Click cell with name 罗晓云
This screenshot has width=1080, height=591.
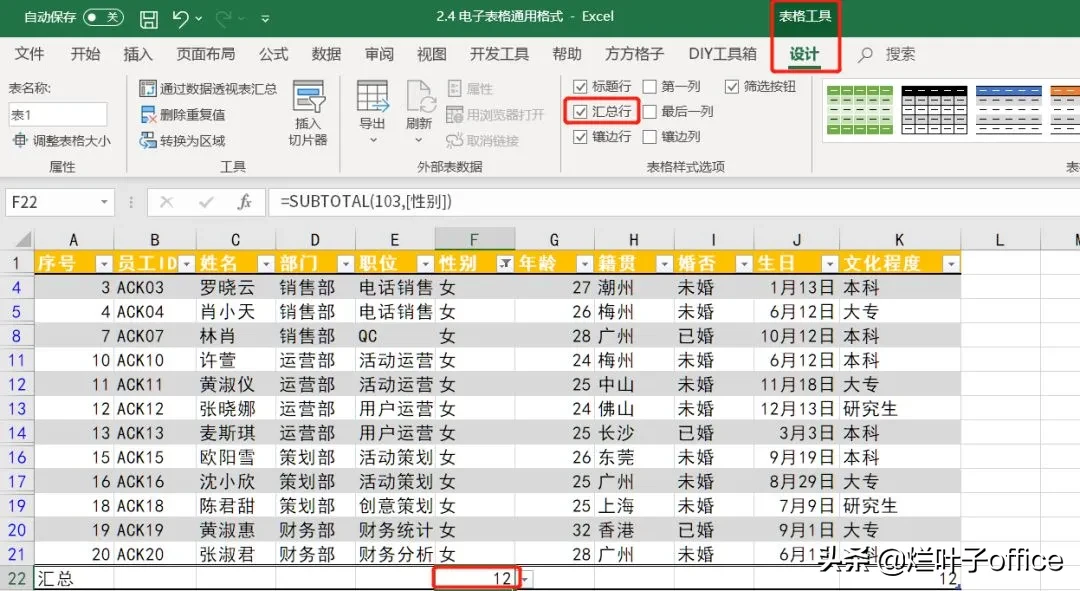[x=236, y=287]
